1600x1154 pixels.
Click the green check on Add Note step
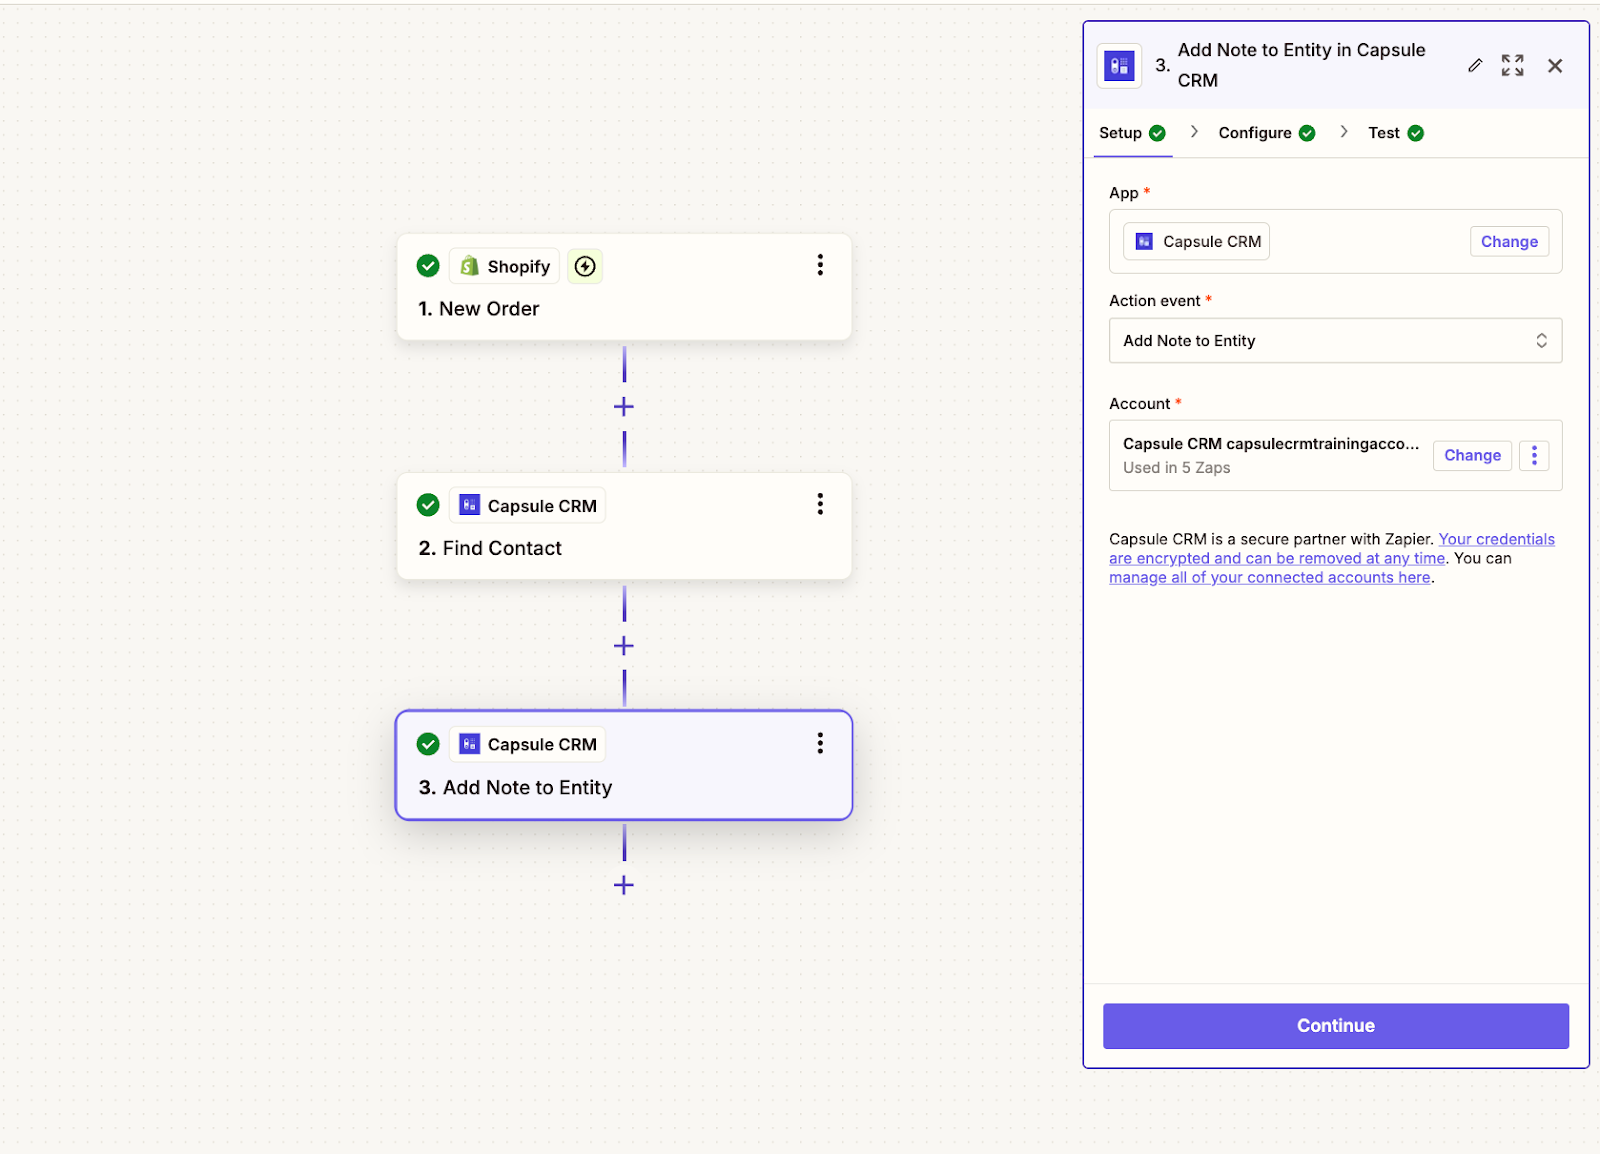pos(428,744)
